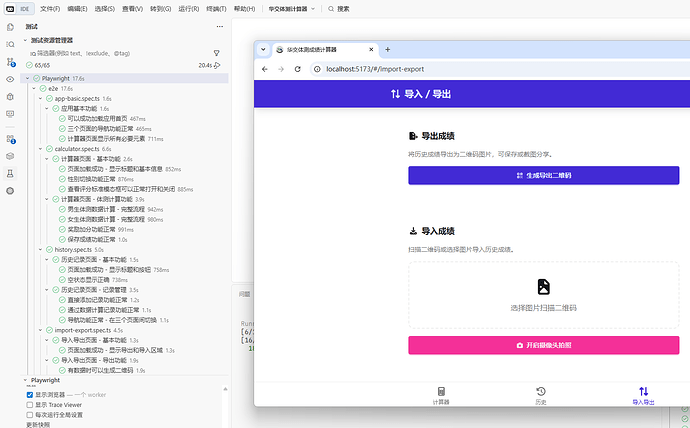The image size is (690, 428).
Task: Click the localhost:5173 address bar
Action: tap(500, 69)
